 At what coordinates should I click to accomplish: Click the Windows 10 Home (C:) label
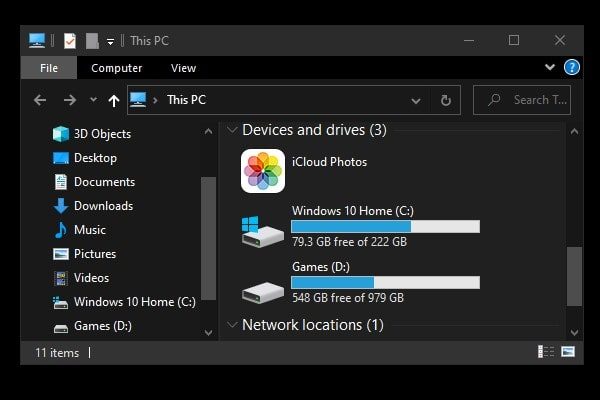coord(353,211)
